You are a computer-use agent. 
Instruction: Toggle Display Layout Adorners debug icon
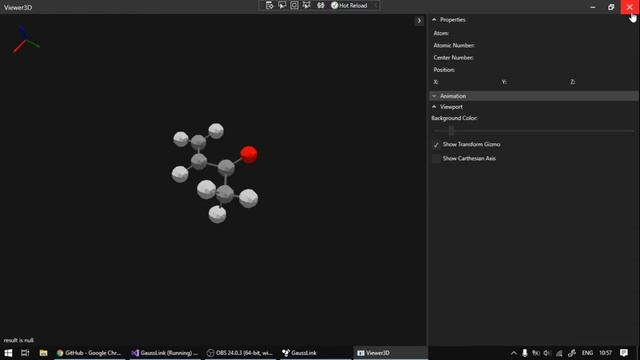coord(294,5)
